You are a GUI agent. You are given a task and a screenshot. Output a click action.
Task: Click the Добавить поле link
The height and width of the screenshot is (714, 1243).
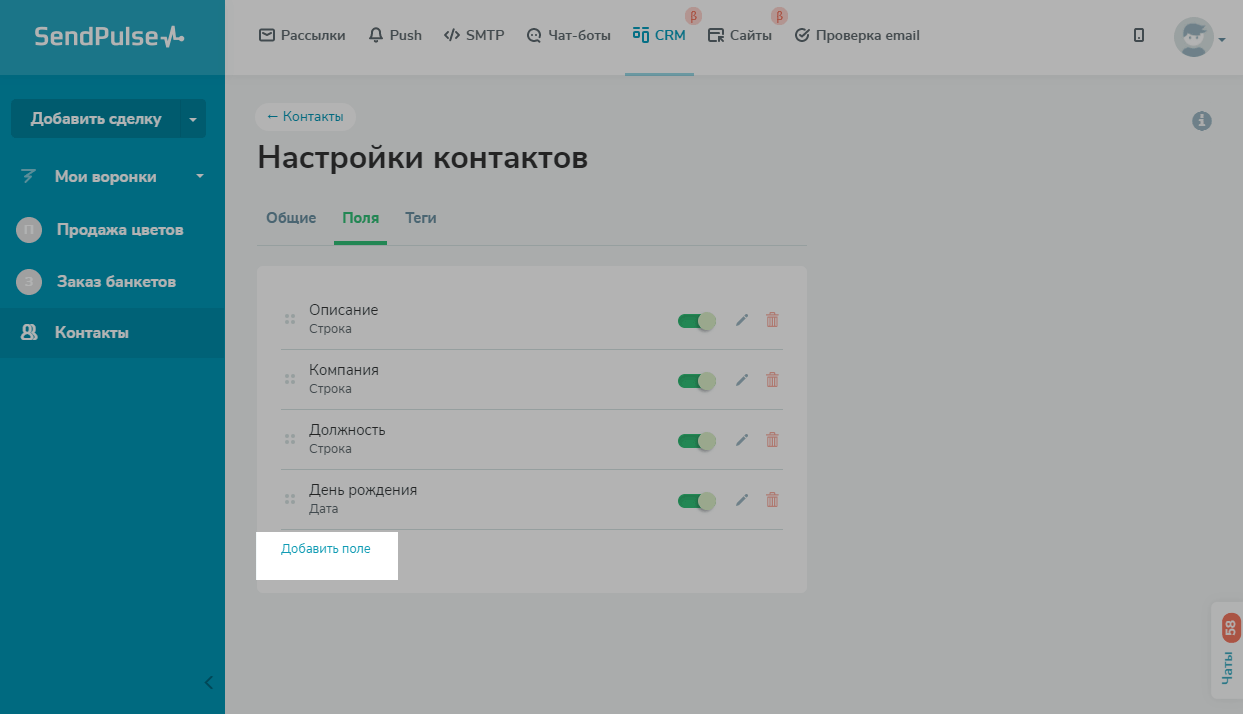pyautogui.click(x=326, y=549)
